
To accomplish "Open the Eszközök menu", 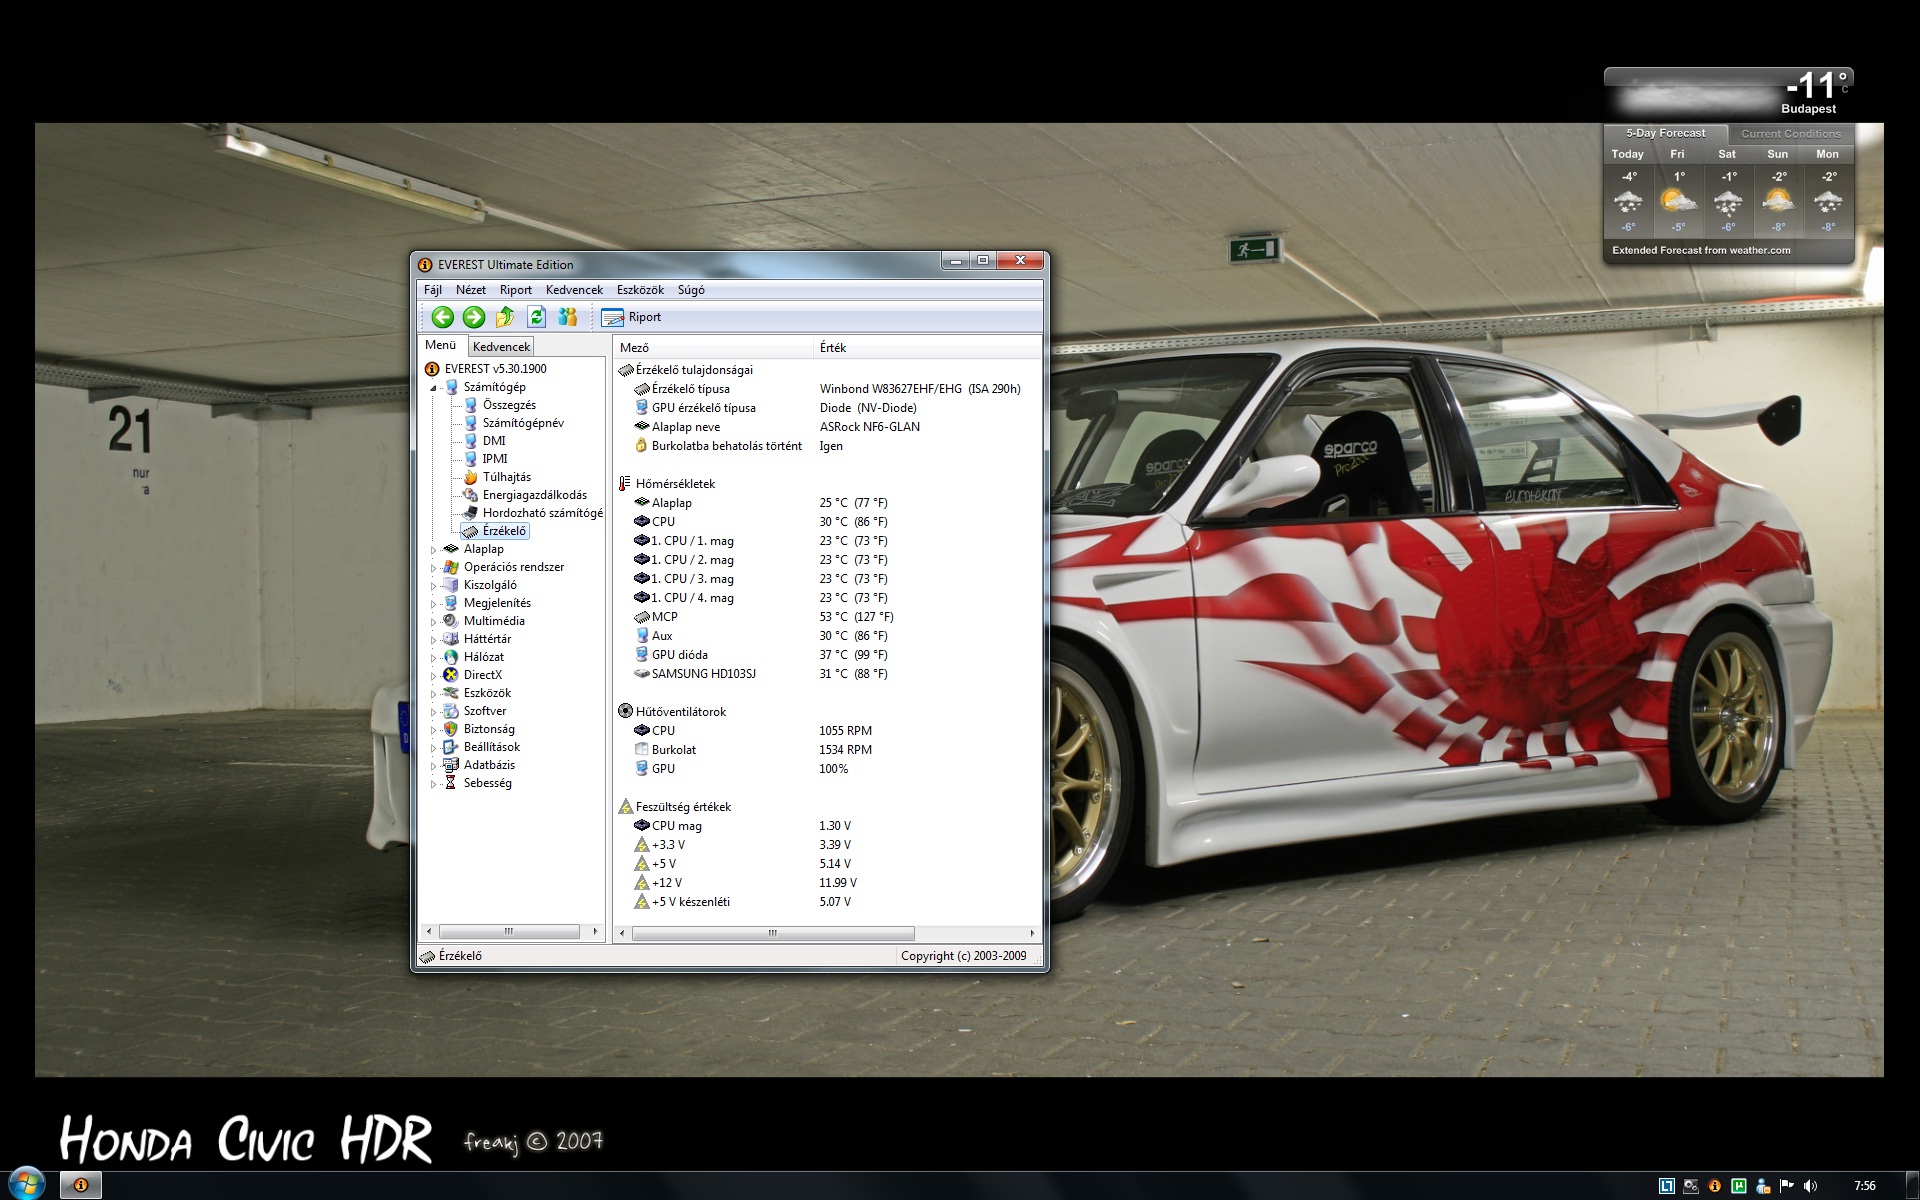I will (640, 290).
